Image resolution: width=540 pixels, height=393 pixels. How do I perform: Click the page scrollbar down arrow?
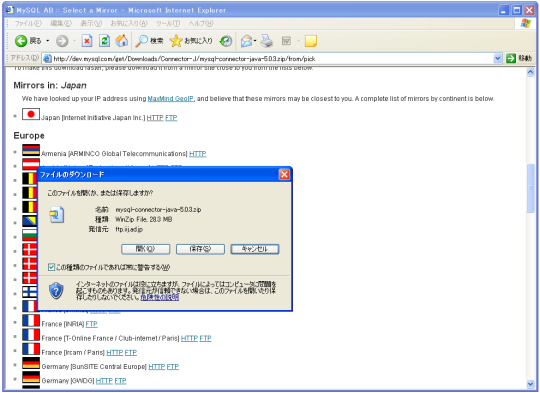(530, 384)
